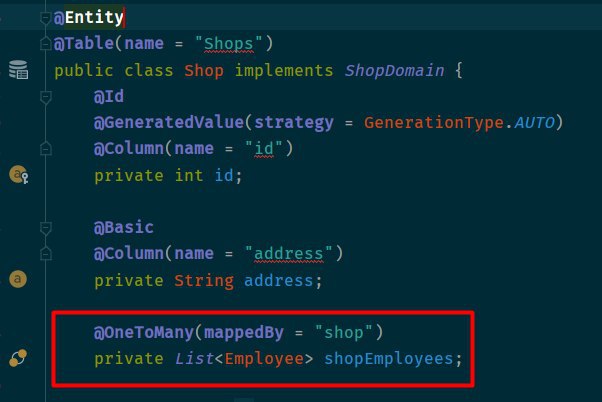Click the implements keyword
This screenshot has width=602, height=402.
tap(284, 71)
